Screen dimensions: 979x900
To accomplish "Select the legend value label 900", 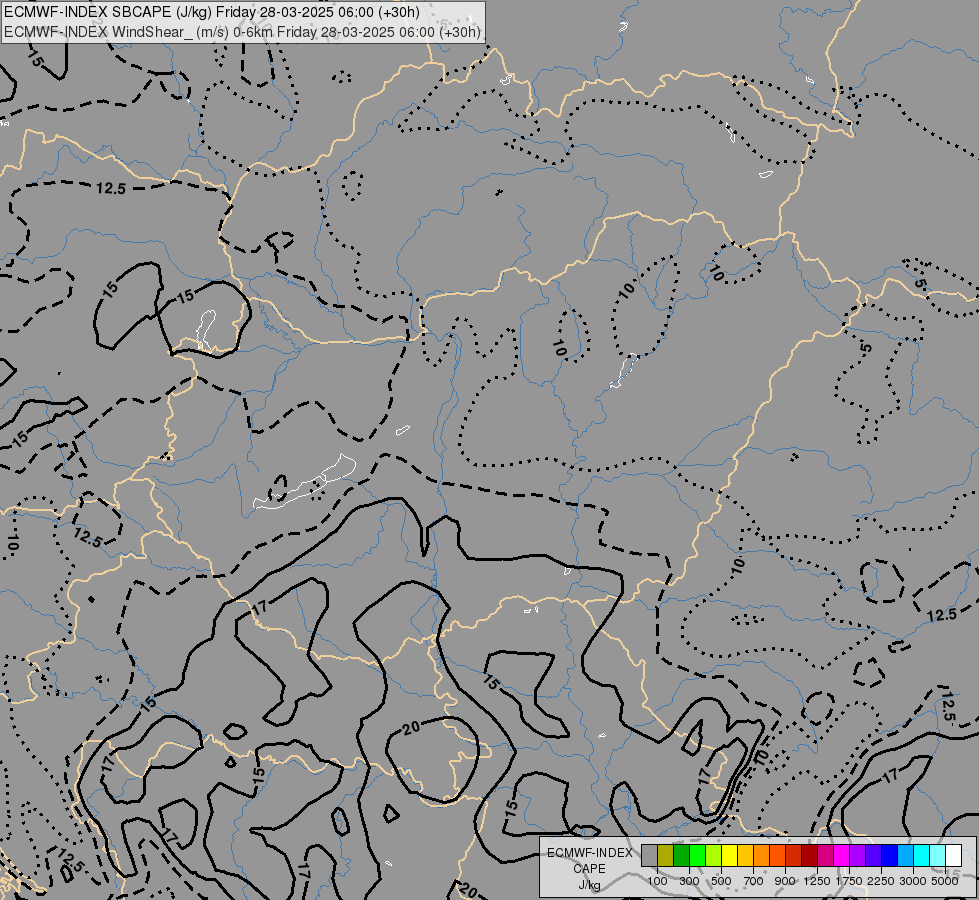I will pos(785,881).
